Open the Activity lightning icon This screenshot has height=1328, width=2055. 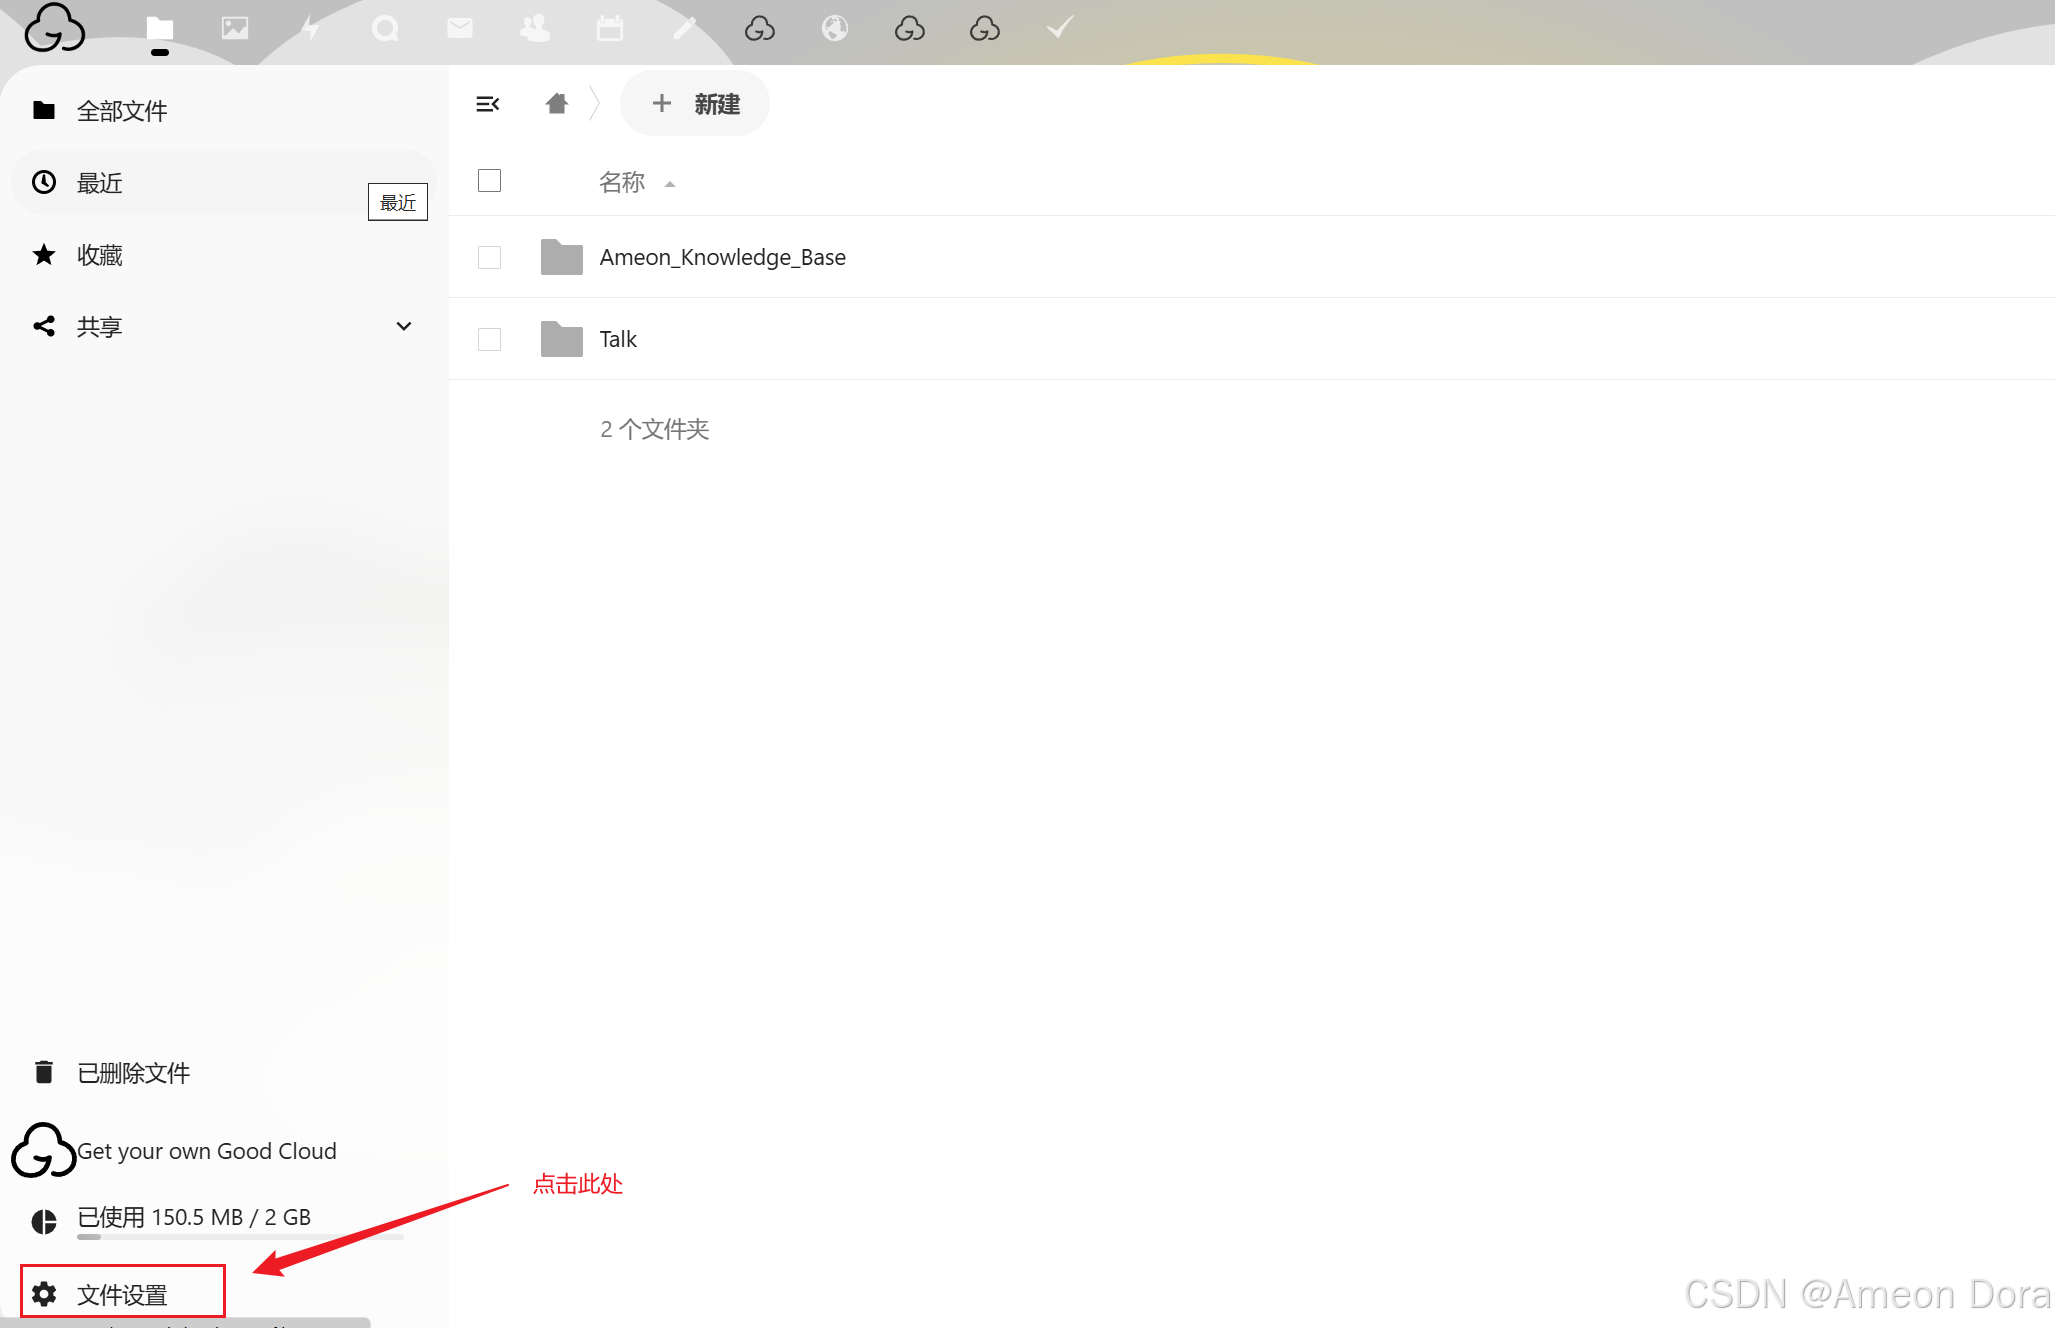(x=310, y=28)
